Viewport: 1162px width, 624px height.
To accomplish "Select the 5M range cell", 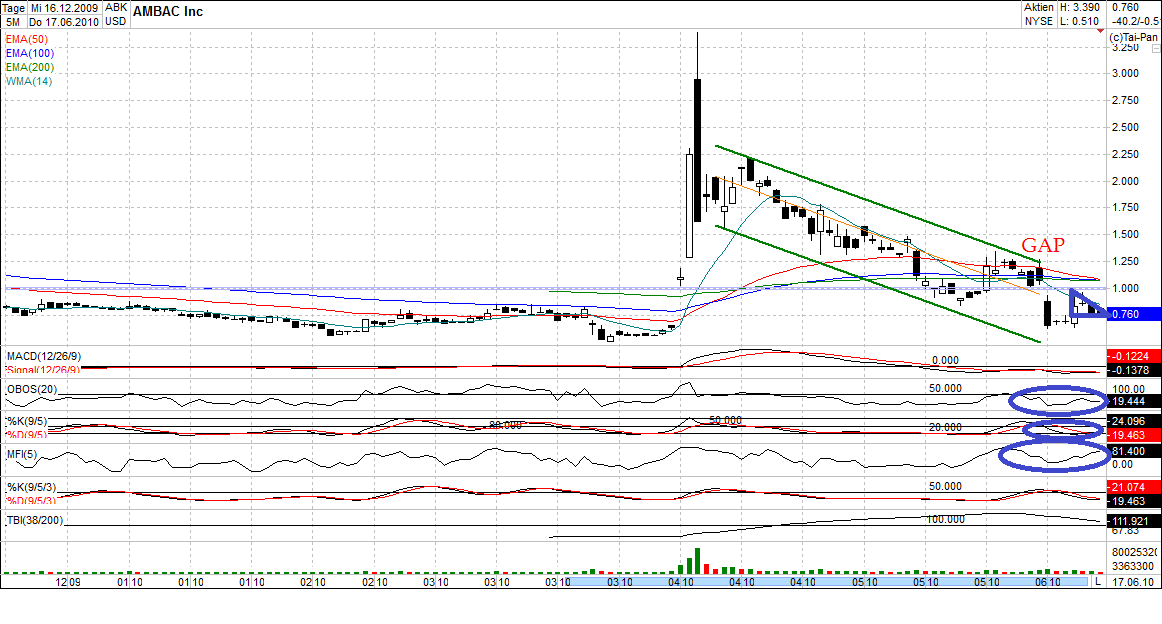I will click(x=13, y=22).
